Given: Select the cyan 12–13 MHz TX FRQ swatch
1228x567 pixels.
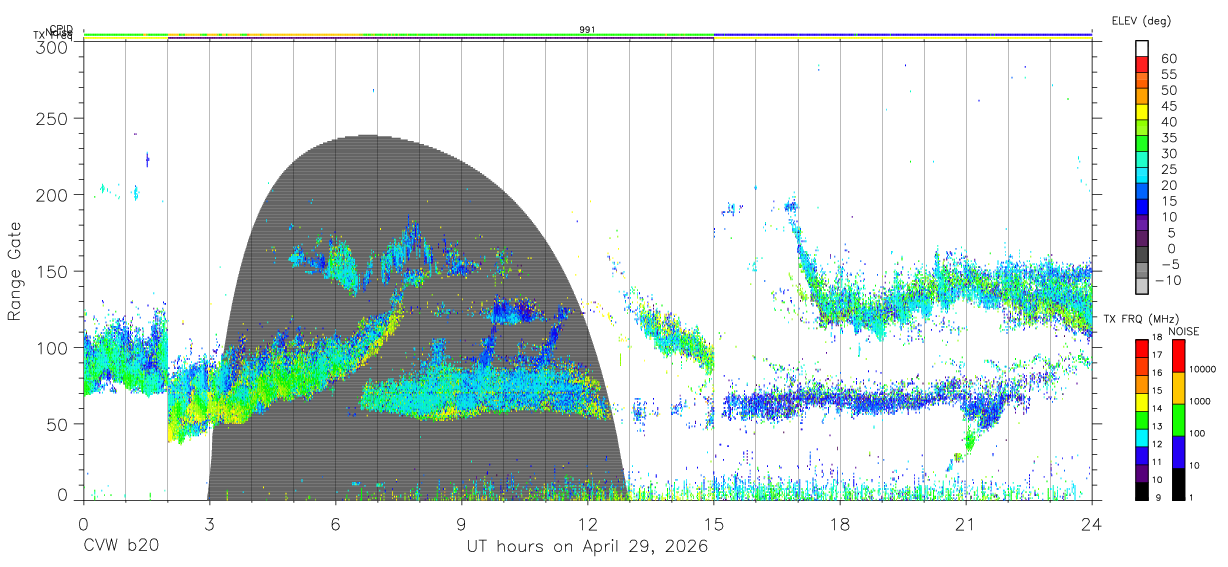Looking at the screenshot, I should coord(1142,438).
